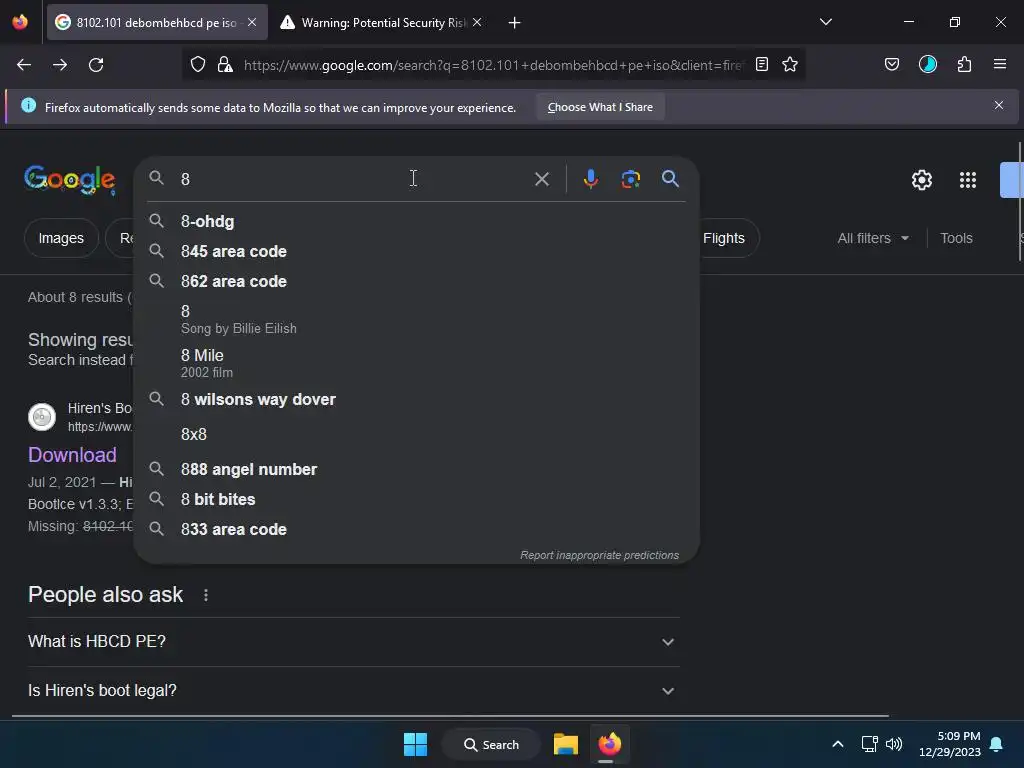The height and width of the screenshot is (768, 1024).
Task: Expand What is HBCD PE? question
Action: click(x=353, y=641)
